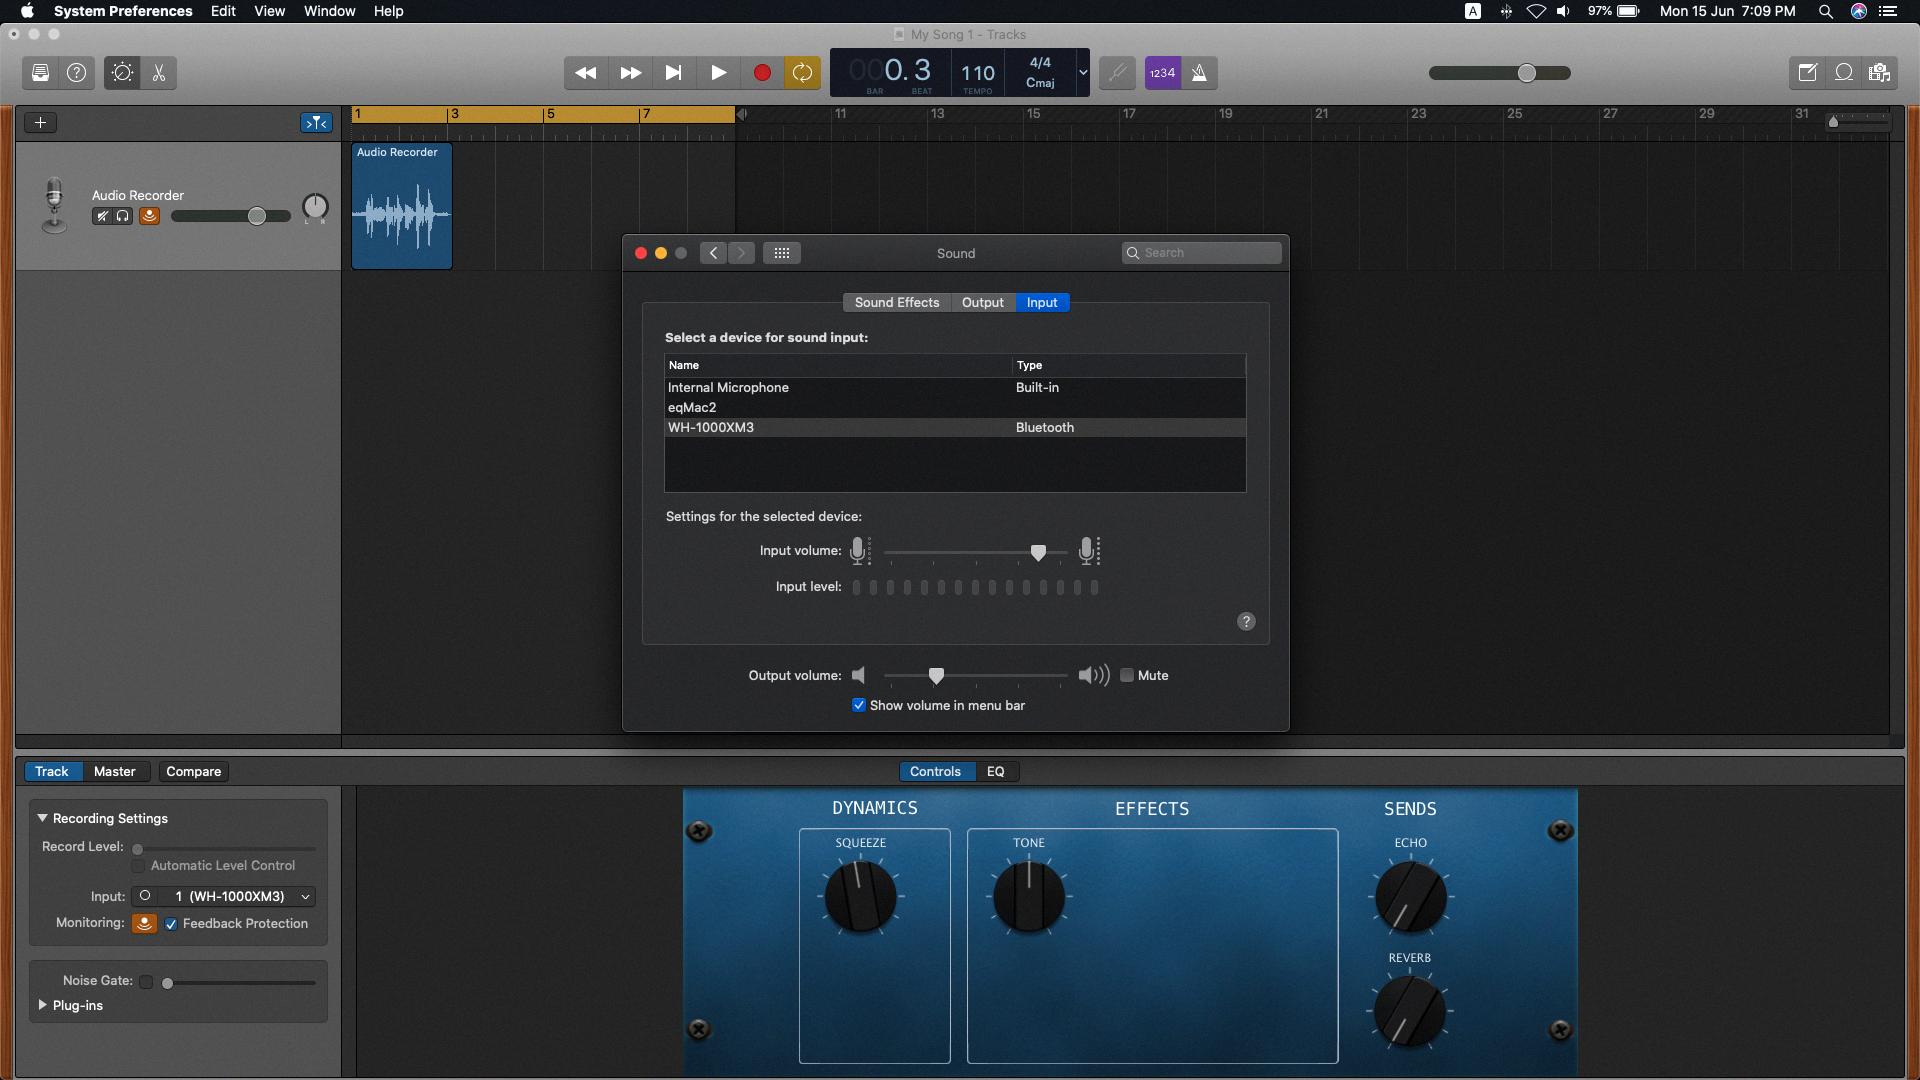Toggle the Cycle loop button
Viewport: 1920px width, 1080px height.
[802, 73]
